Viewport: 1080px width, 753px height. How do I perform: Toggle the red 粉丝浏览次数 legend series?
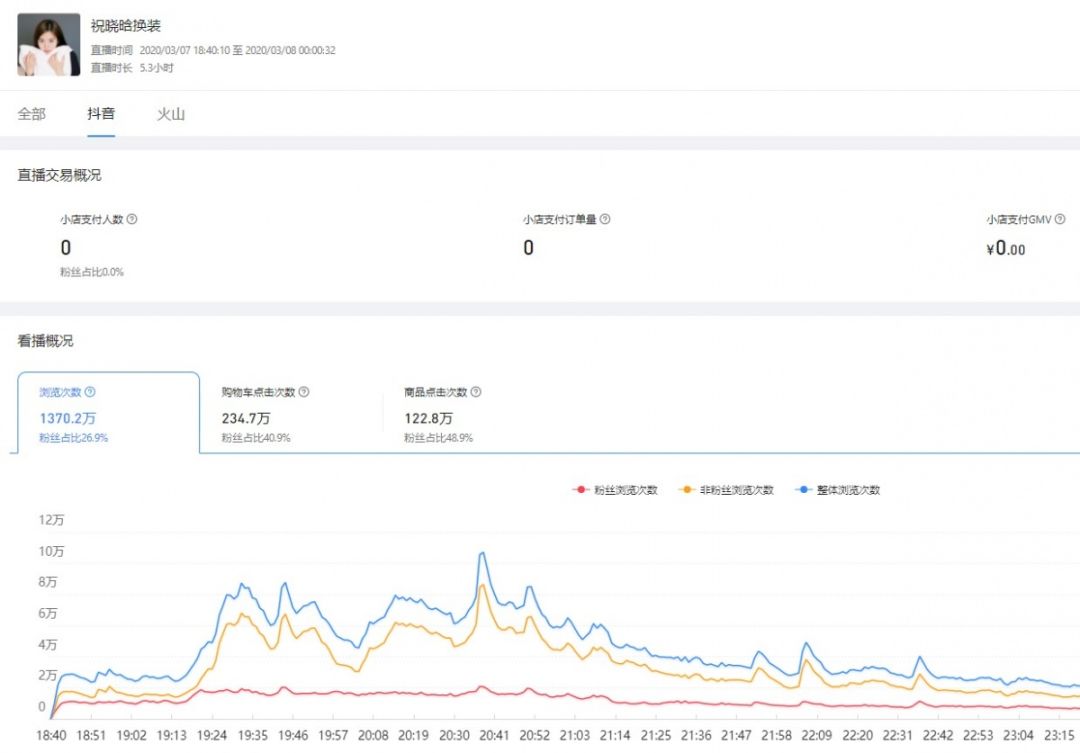615,490
